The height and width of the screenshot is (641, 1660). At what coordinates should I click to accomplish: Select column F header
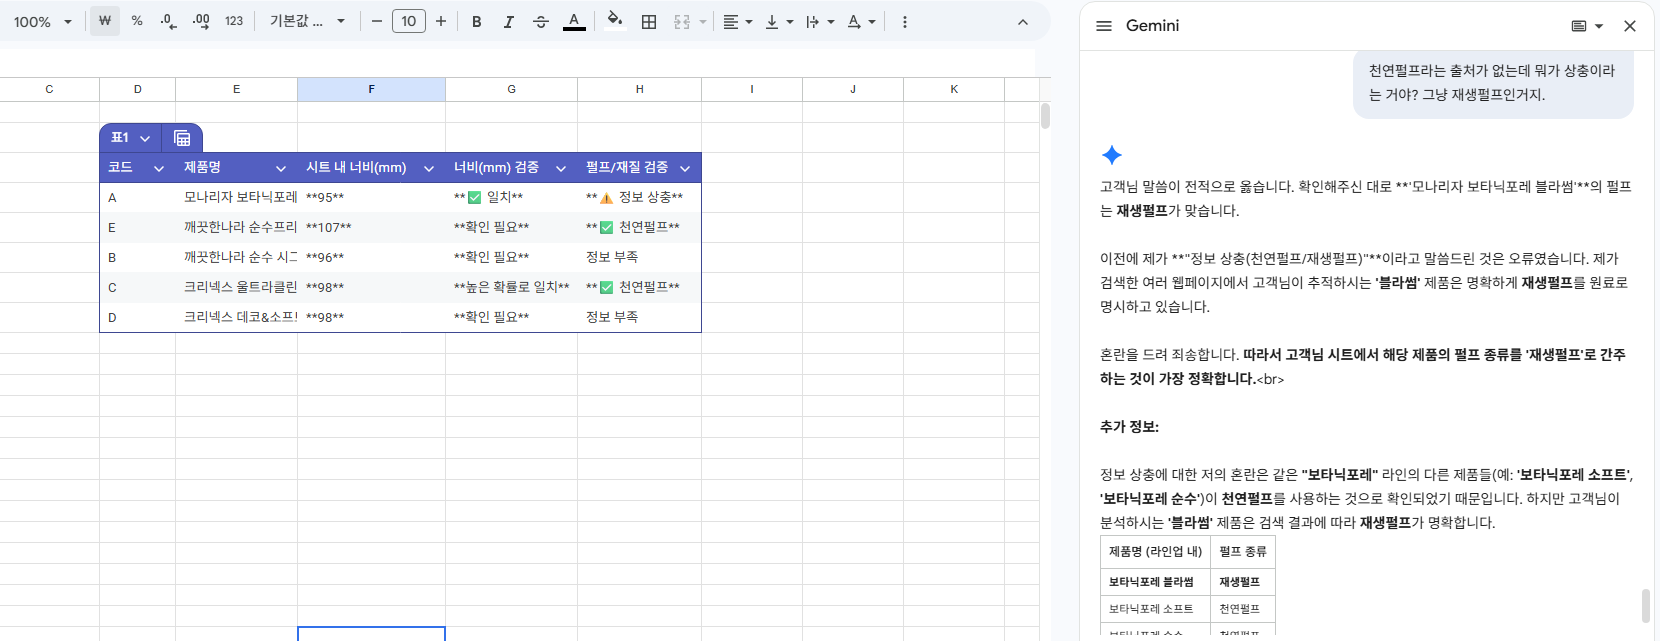[x=371, y=89]
